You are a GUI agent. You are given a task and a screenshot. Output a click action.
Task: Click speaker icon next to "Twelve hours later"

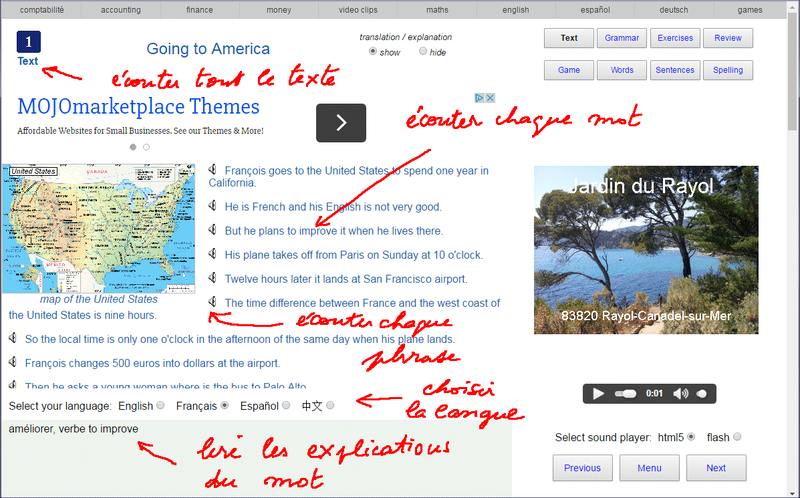point(213,278)
